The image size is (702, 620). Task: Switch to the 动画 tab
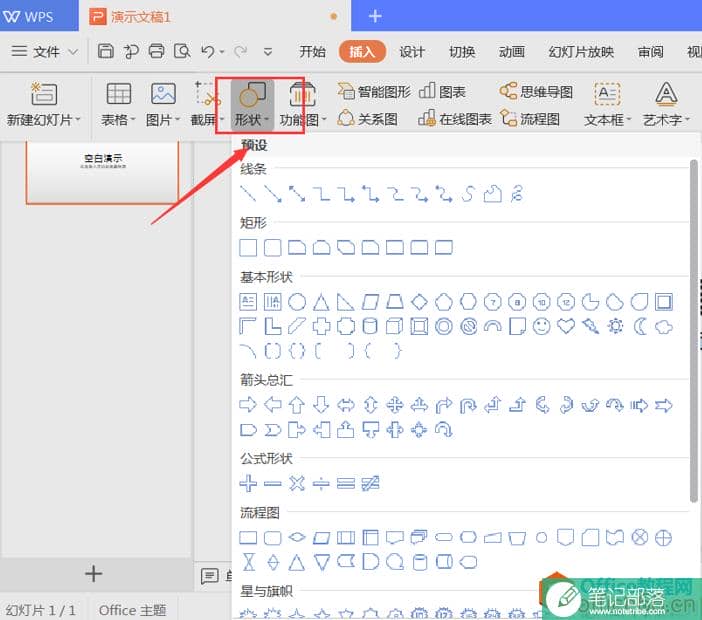pyautogui.click(x=511, y=51)
